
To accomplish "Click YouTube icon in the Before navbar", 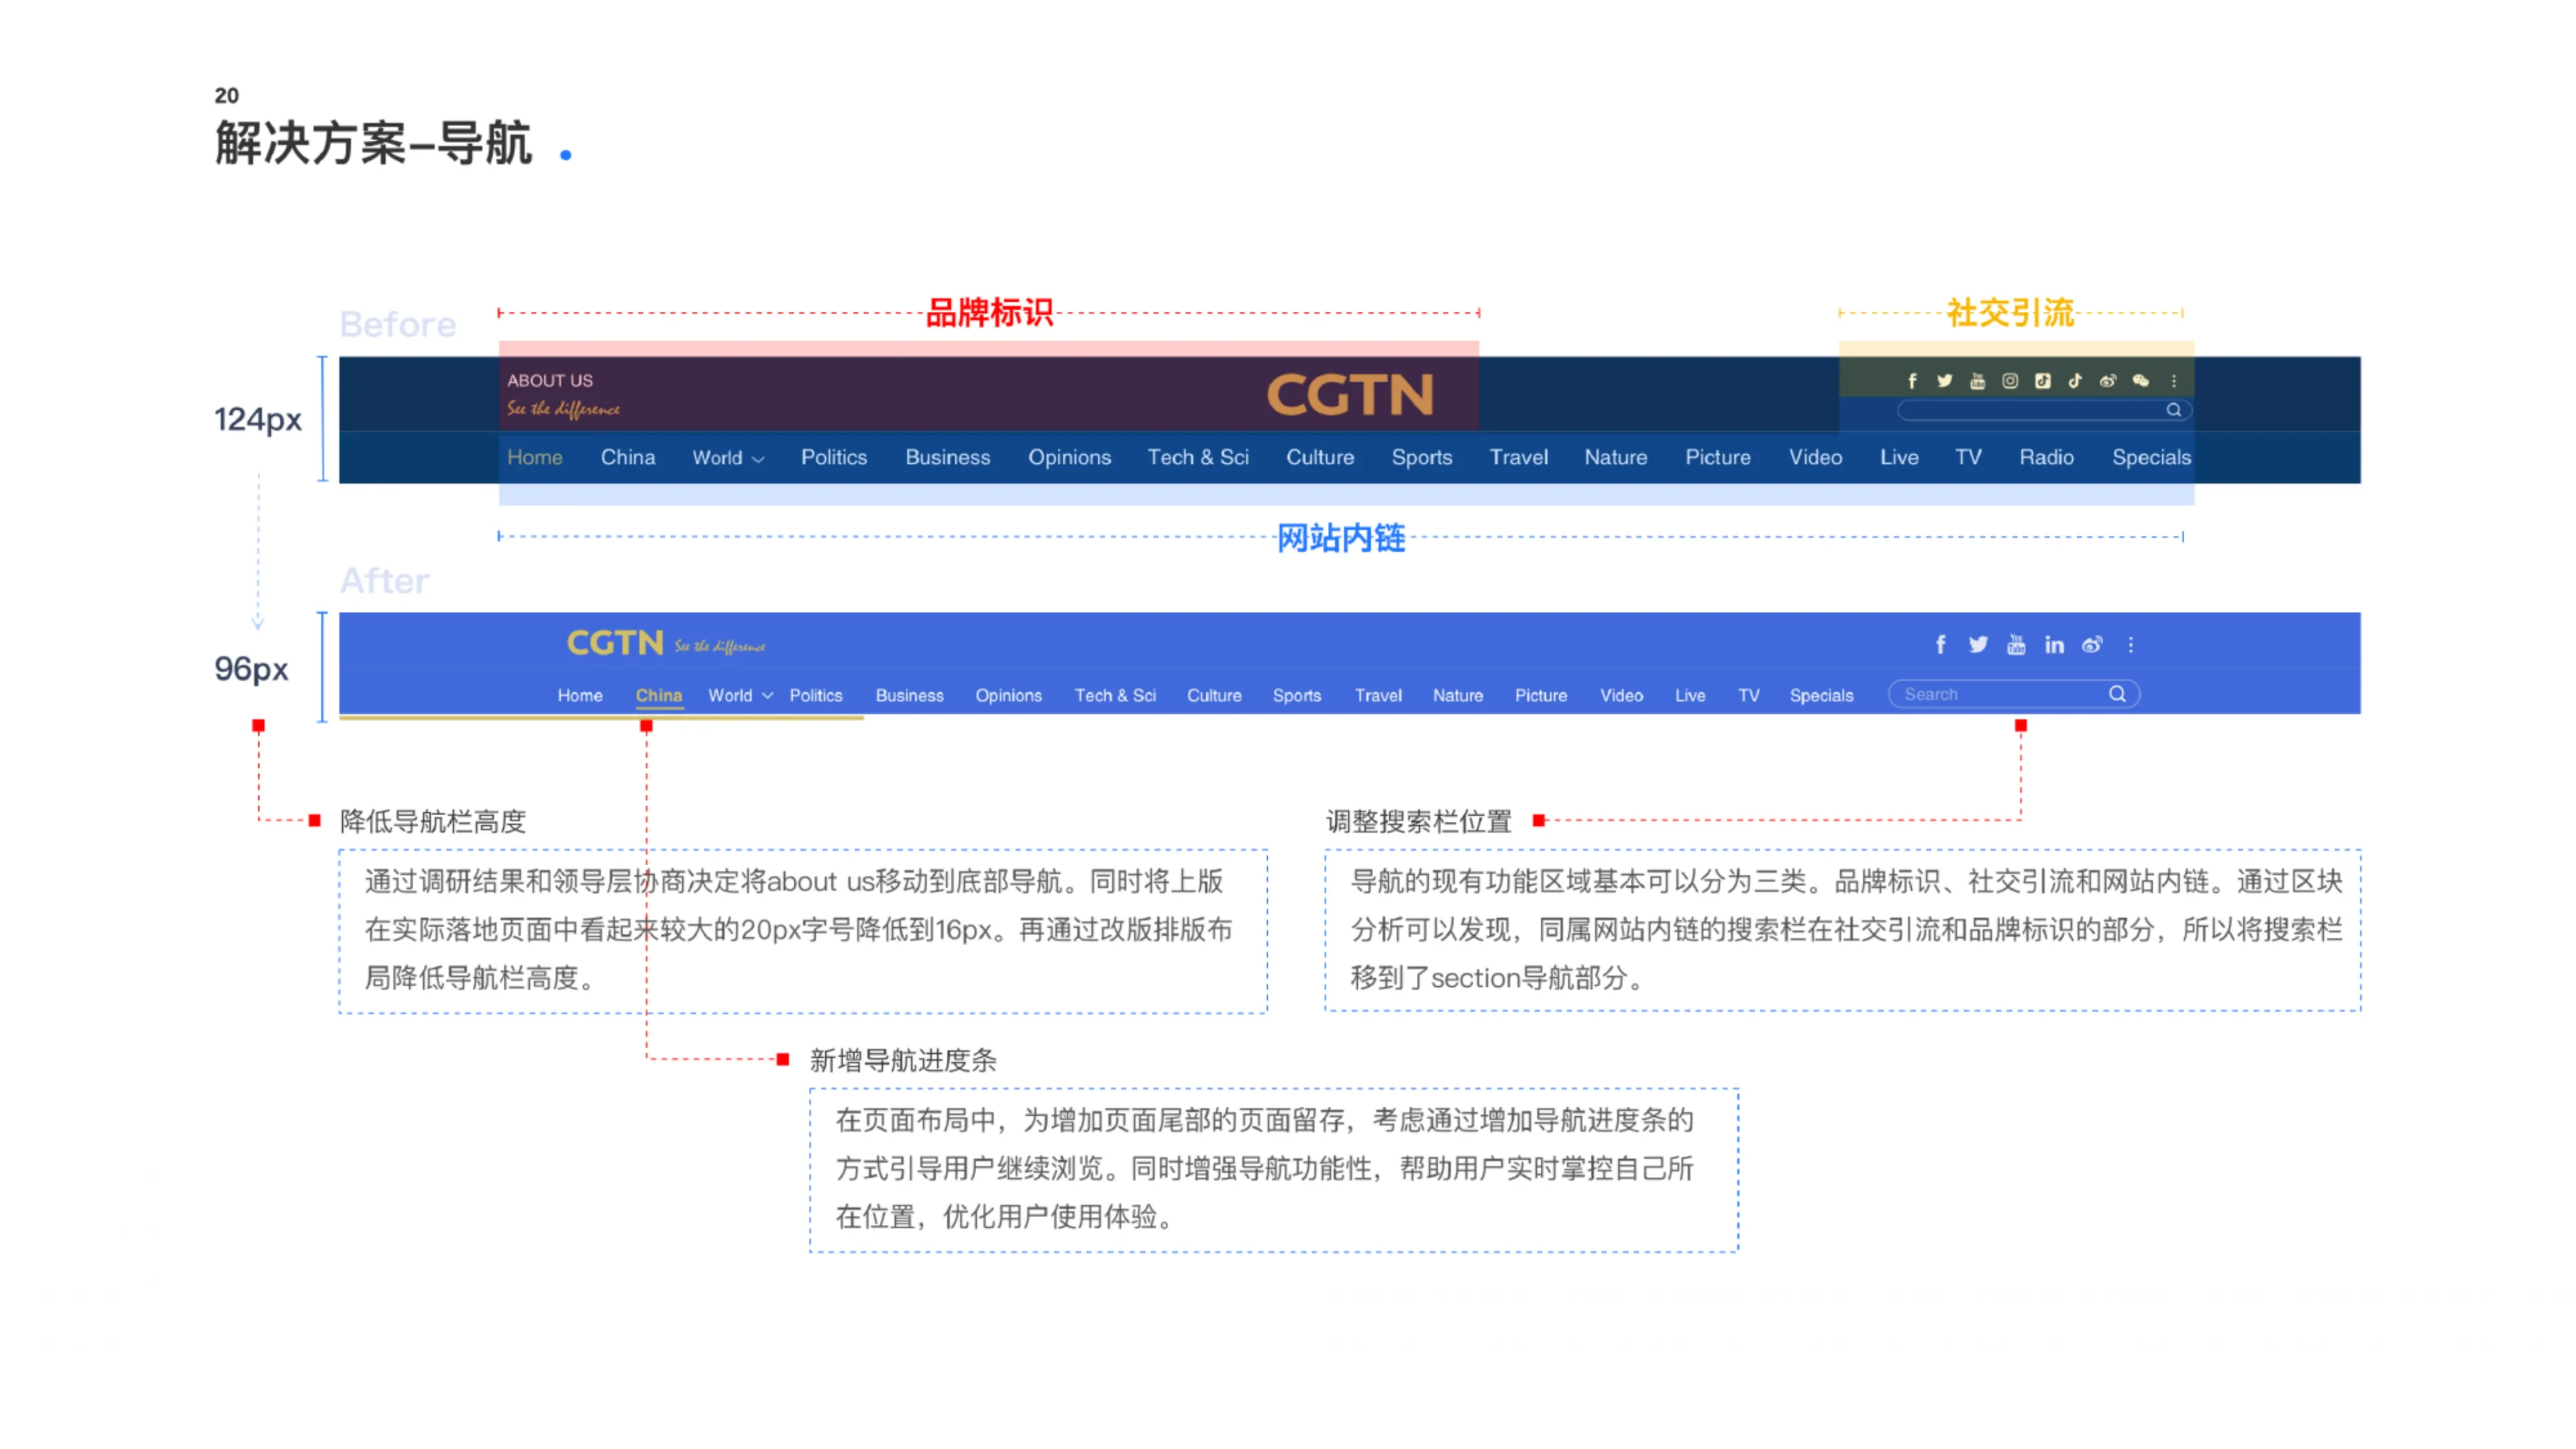I will tap(1977, 381).
